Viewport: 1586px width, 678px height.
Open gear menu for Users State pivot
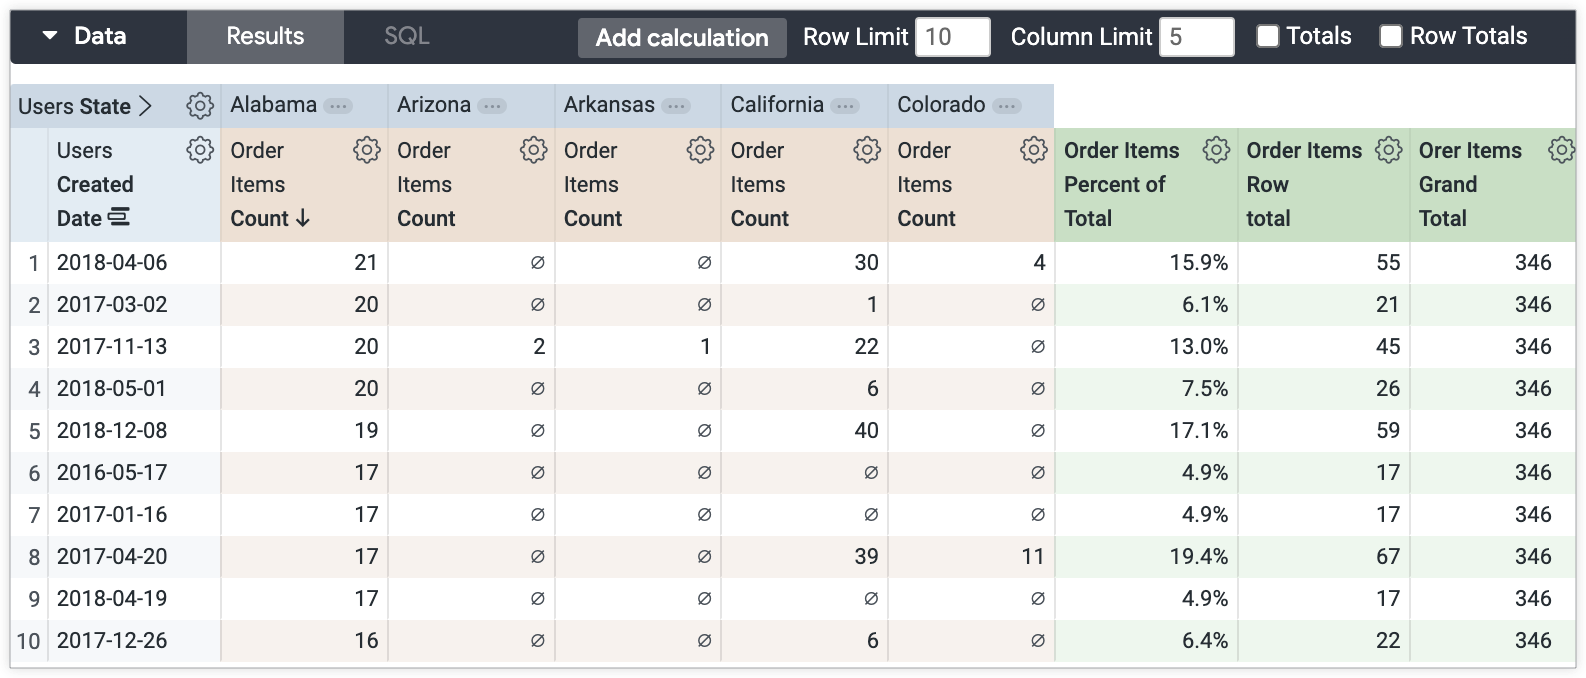200,105
